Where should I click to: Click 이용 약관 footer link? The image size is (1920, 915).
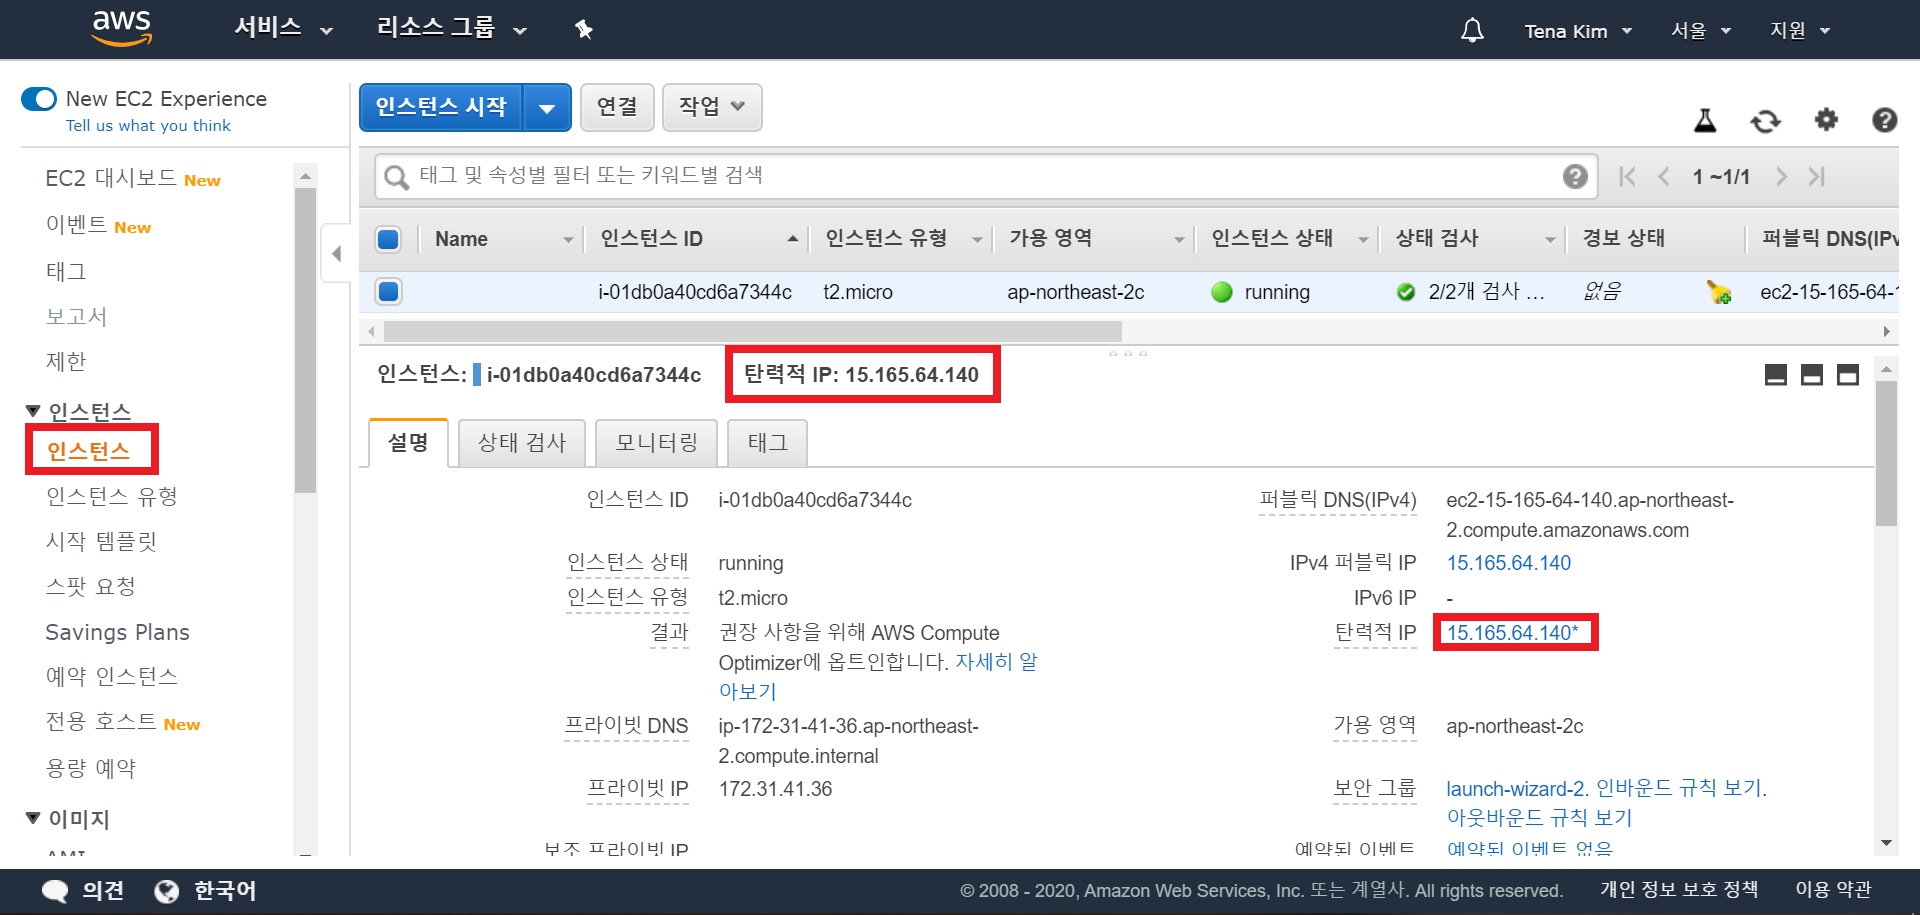click(1833, 890)
